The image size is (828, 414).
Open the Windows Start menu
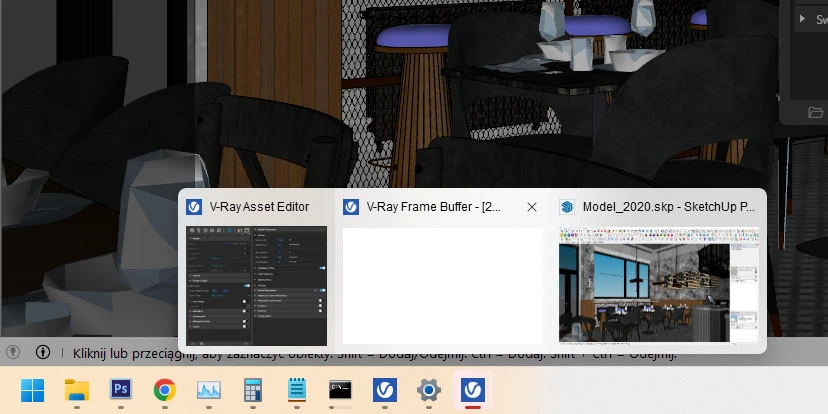[32, 390]
